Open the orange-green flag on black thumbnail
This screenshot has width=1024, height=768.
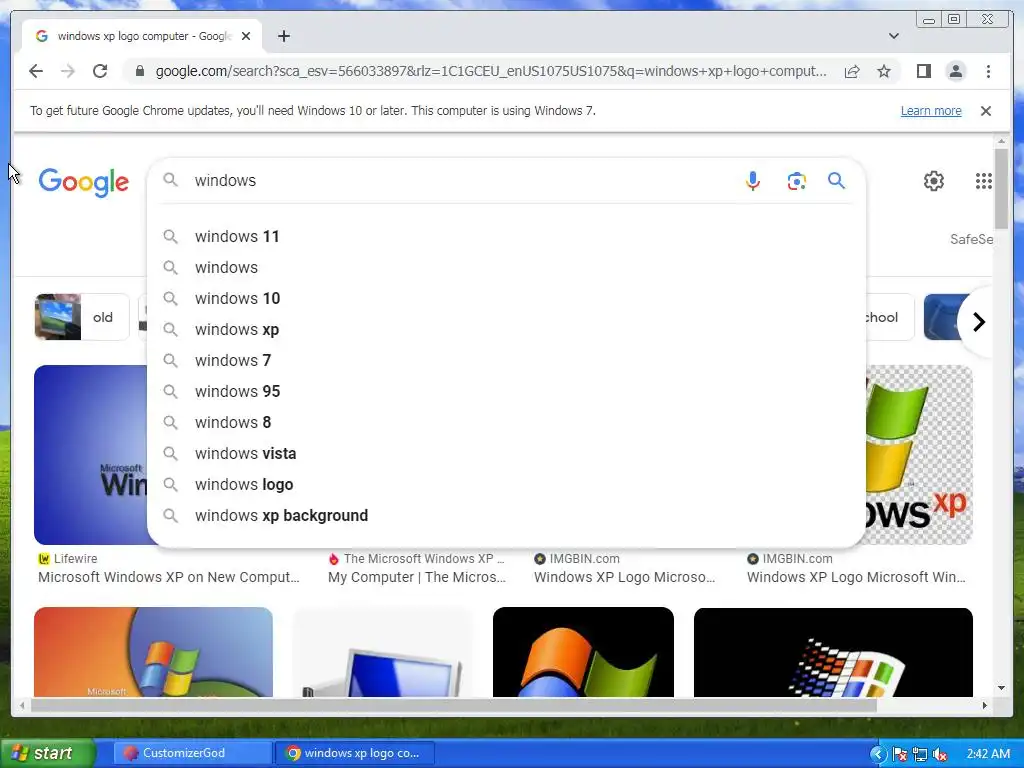point(583,652)
